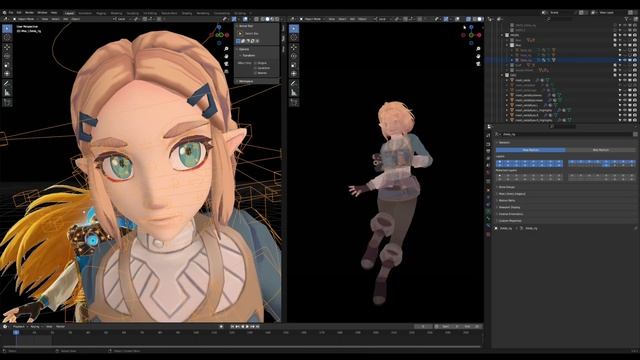Switch to wireframe viewport shading in left viewport
640x360 pixels.
click(x=262, y=19)
